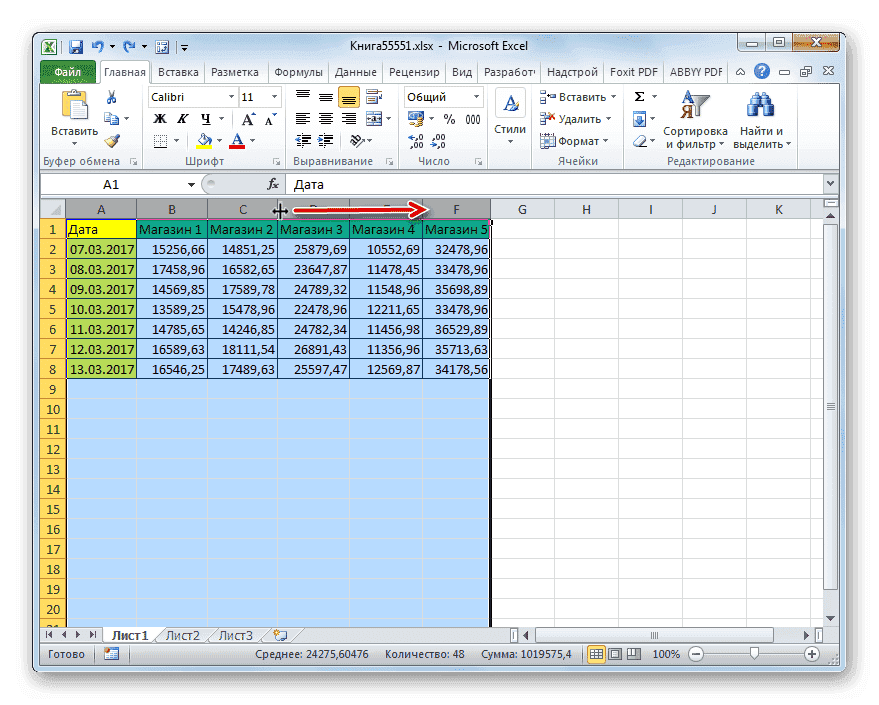Image resolution: width=879 pixels, height=705 pixels.
Task: Click the Cut (scissors) icon
Action: tap(110, 97)
